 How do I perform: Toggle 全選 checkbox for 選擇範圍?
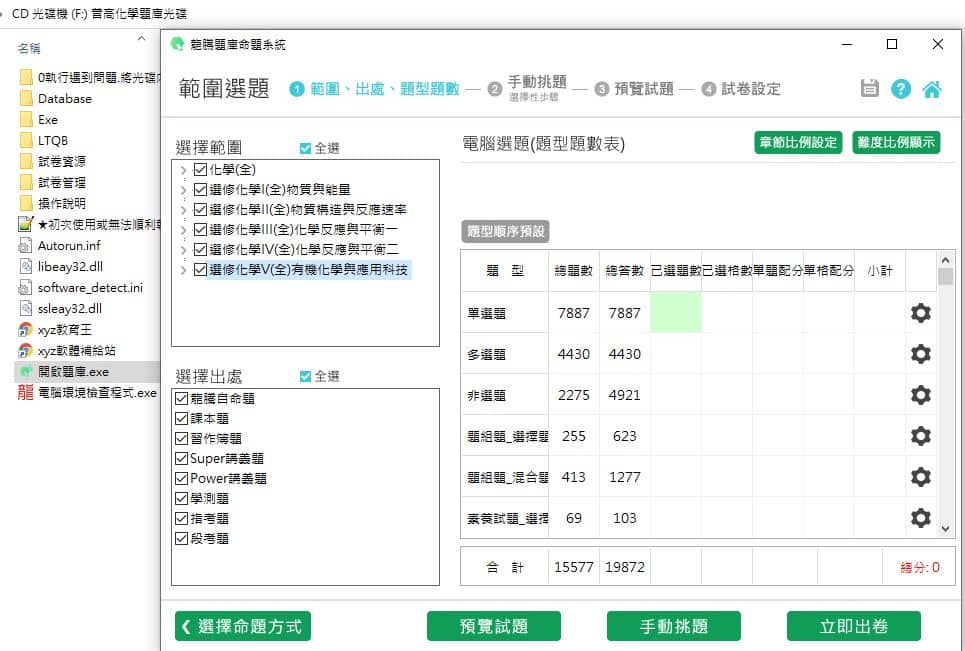coord(305,148)
